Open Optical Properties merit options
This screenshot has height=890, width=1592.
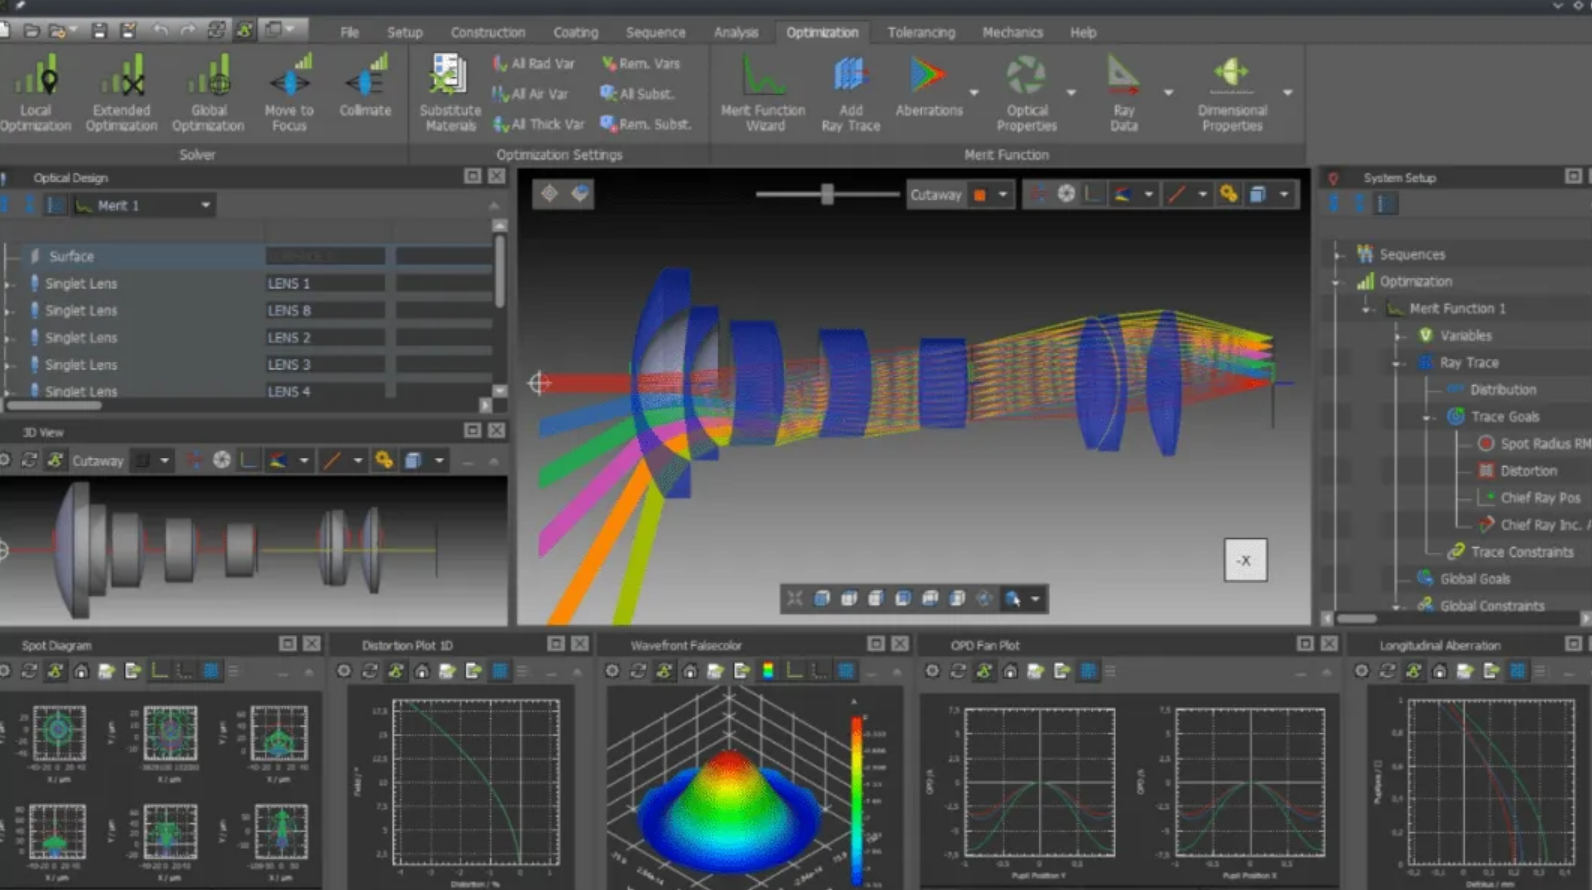(1027, 93)
